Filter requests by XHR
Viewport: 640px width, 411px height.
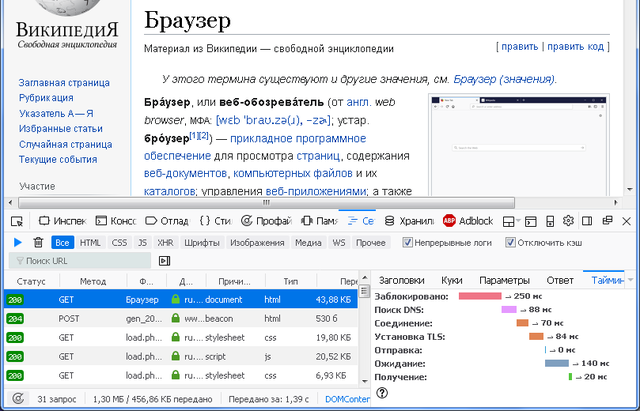(165, 242)
